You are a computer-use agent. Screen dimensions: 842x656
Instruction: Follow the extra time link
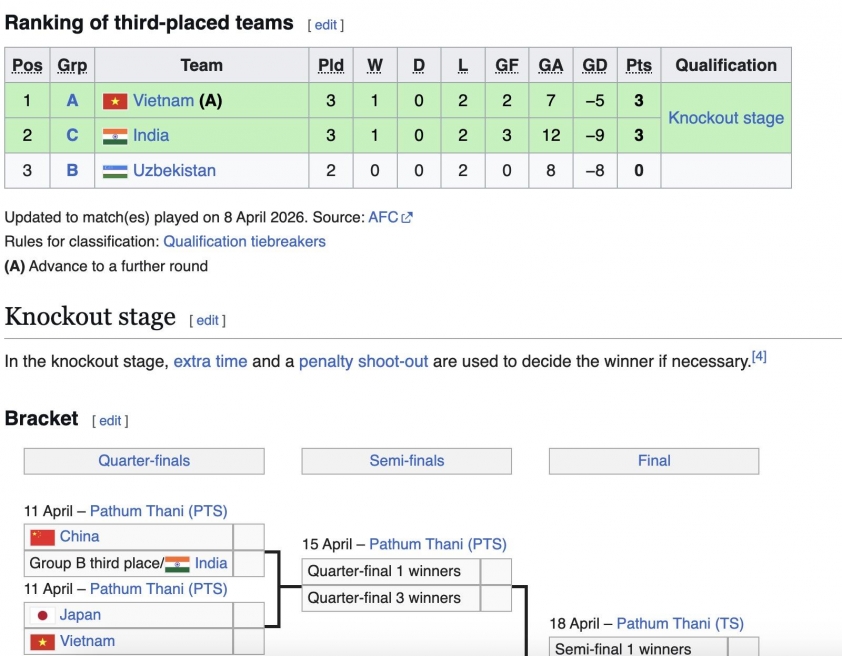(x=210, y=361)
